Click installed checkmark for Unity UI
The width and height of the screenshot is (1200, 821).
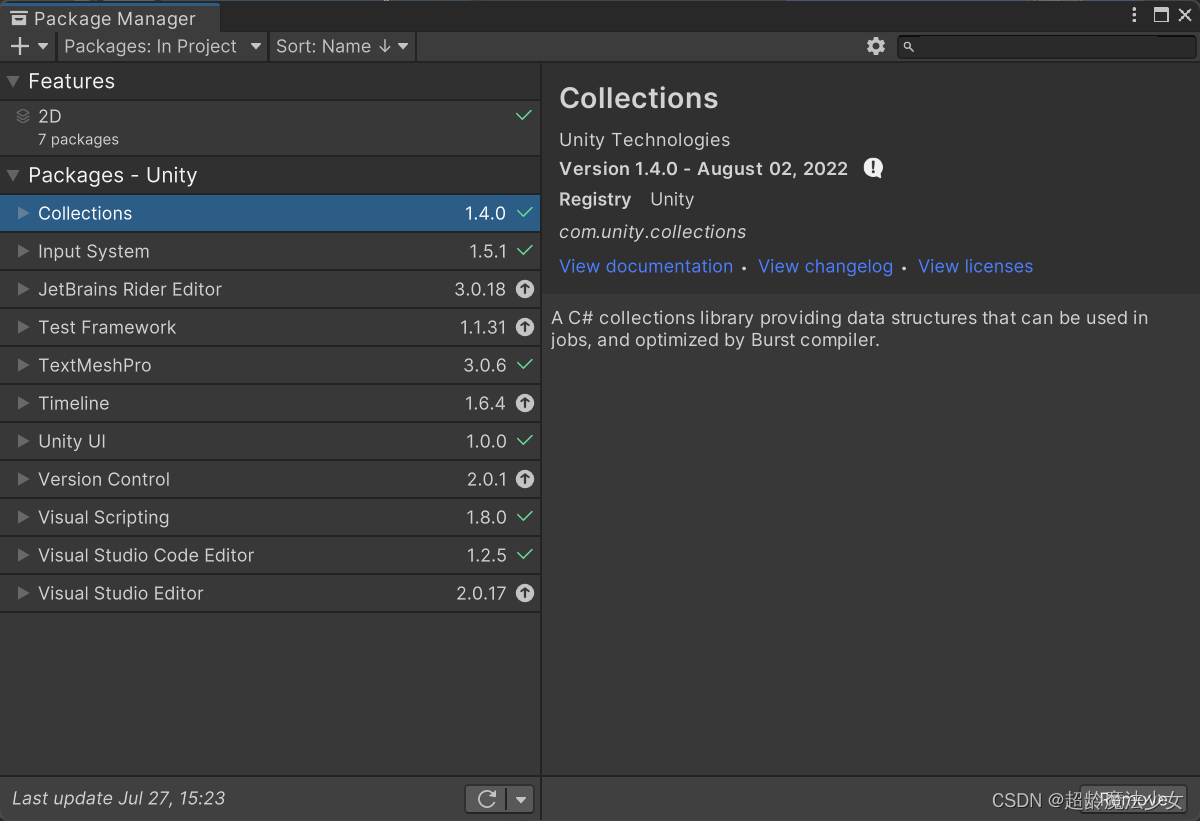click(525, 441)
